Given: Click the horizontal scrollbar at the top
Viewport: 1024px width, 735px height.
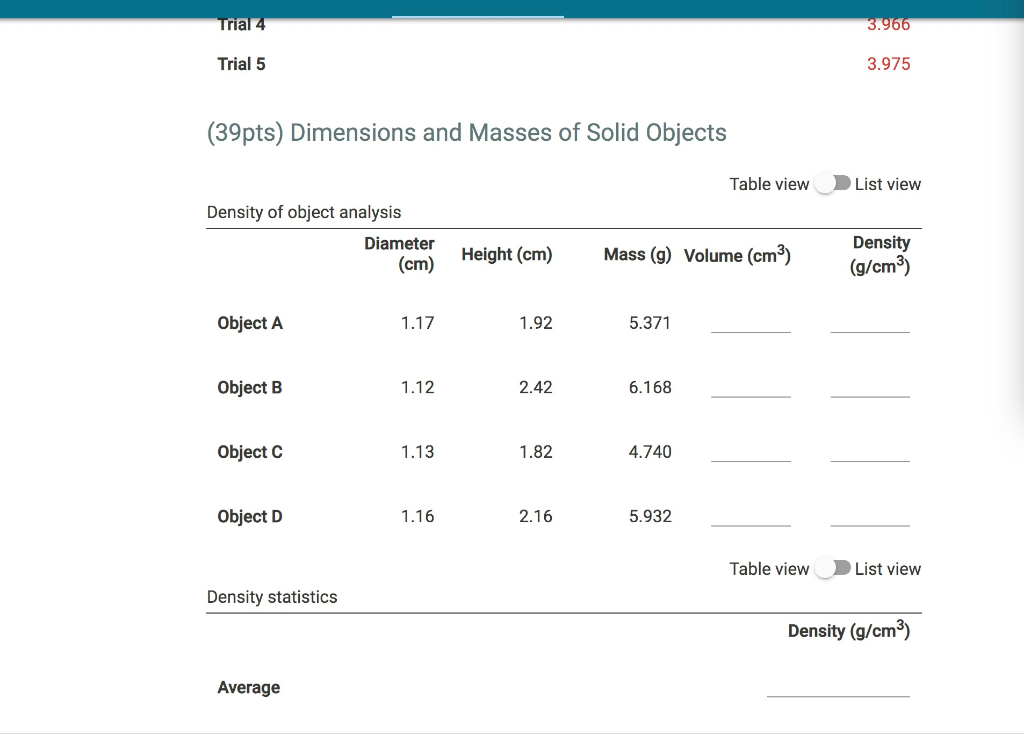Looking at the screenshot, I should point(478,14).
